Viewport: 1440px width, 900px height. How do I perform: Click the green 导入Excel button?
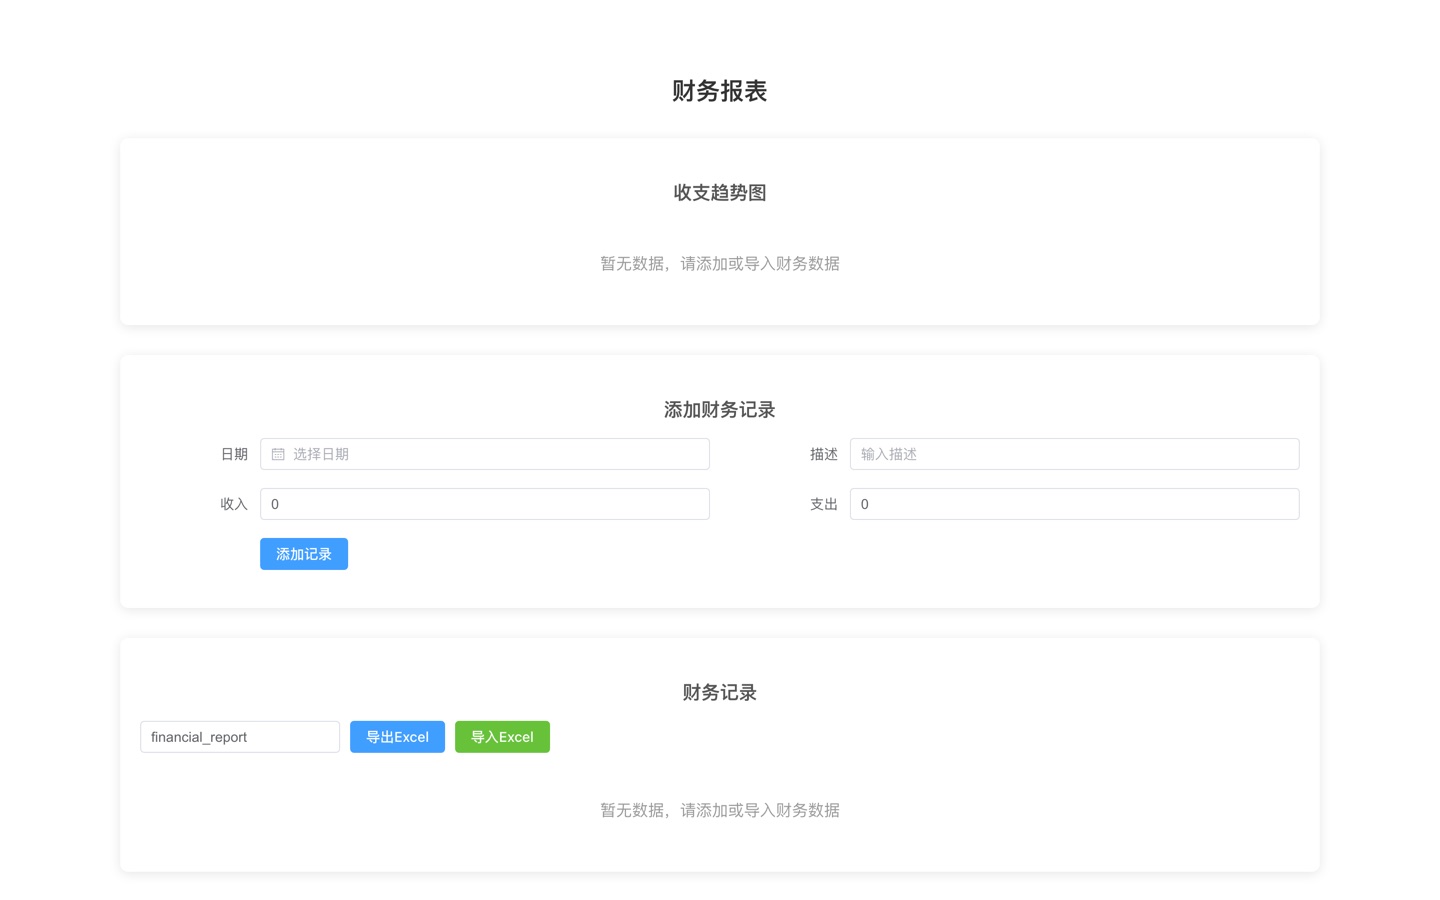pos(502,737)
